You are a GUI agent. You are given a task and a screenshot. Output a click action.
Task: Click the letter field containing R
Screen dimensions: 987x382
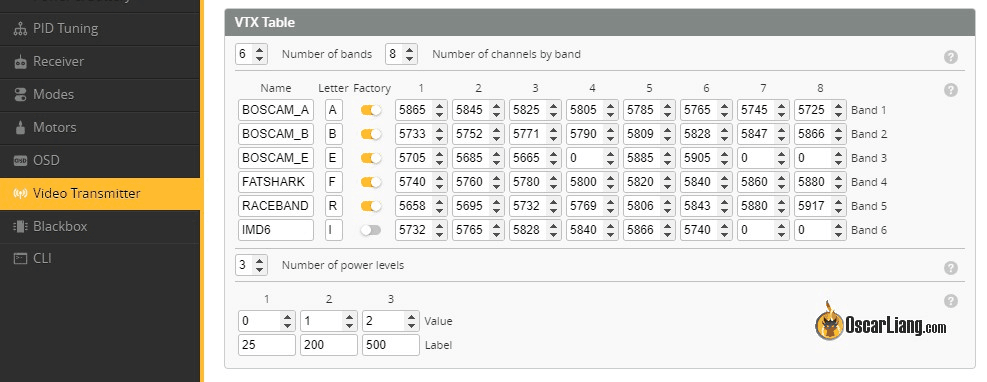click(334, 206)
